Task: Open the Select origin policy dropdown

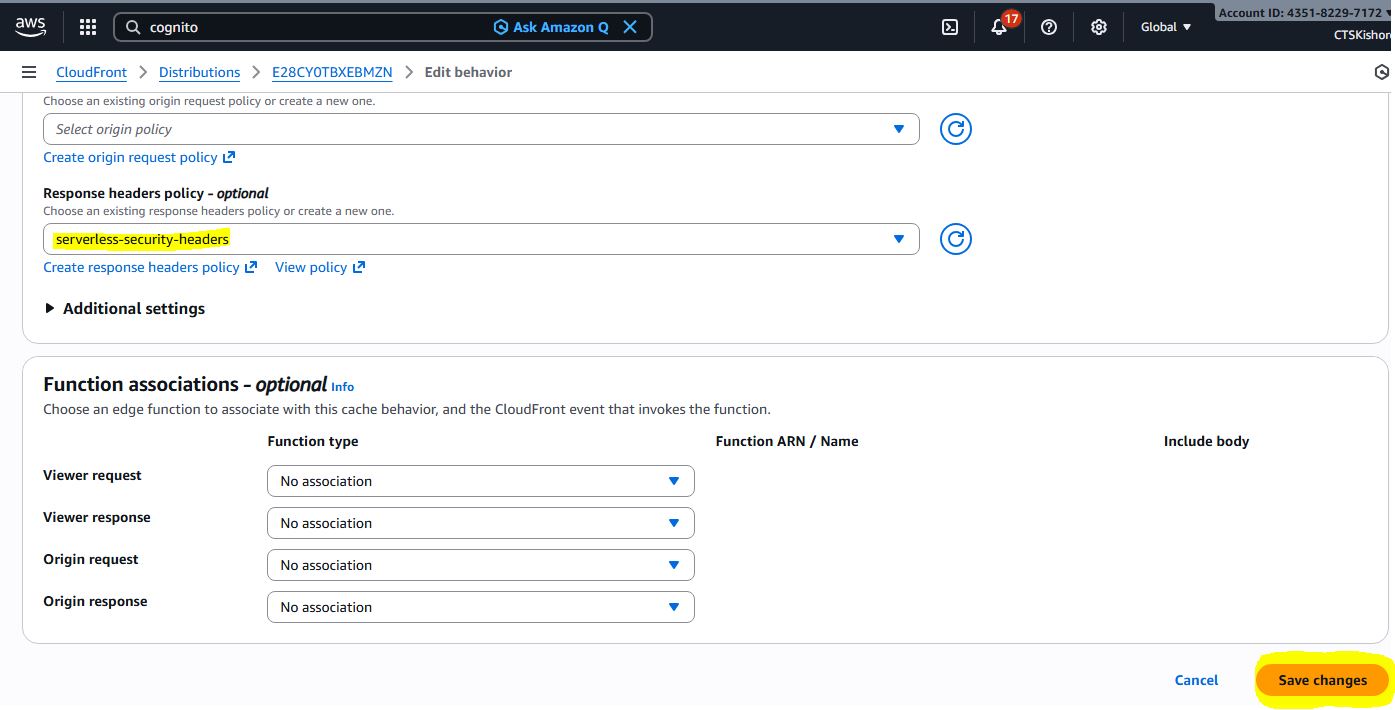Action: [x=480, y=129]
